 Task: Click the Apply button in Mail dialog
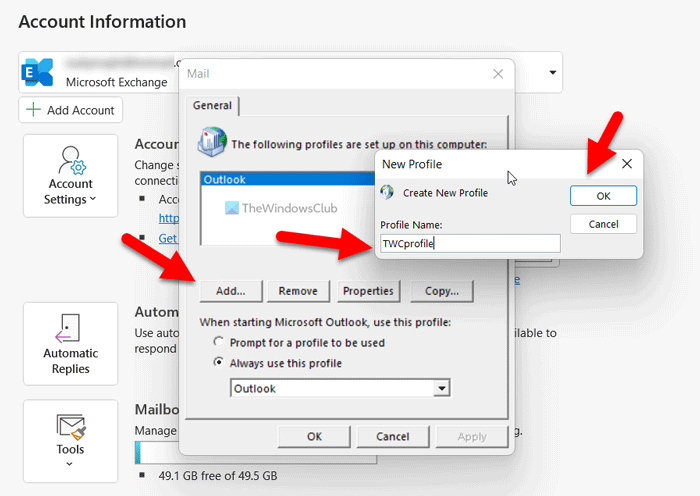tap(472, 436)
